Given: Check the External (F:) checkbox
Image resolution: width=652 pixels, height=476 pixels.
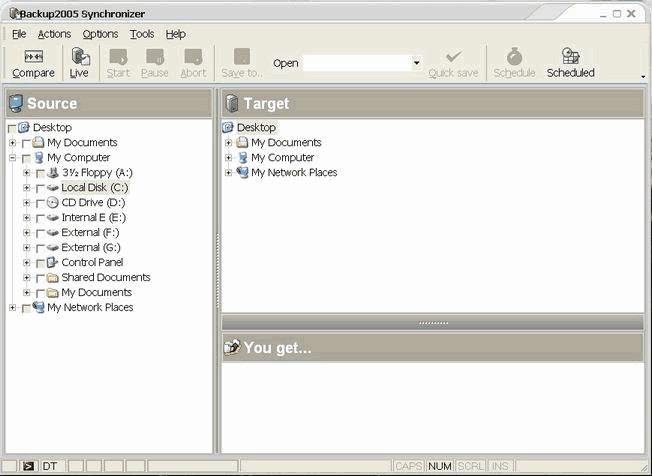Looking at the screenshot, I should (x=40, y=233).
